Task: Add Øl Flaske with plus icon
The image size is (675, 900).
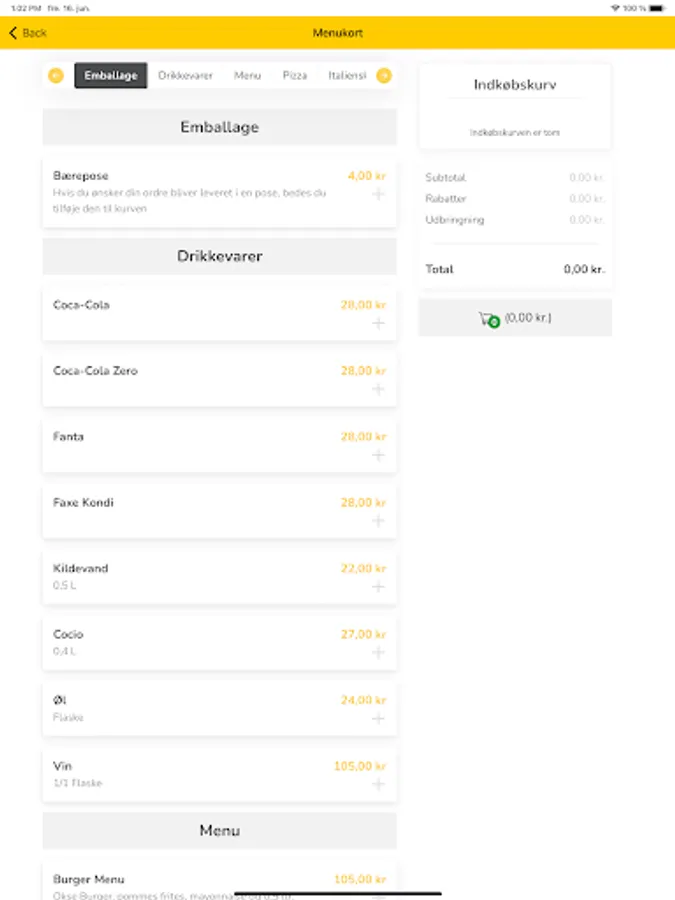Action: point(378,719)
